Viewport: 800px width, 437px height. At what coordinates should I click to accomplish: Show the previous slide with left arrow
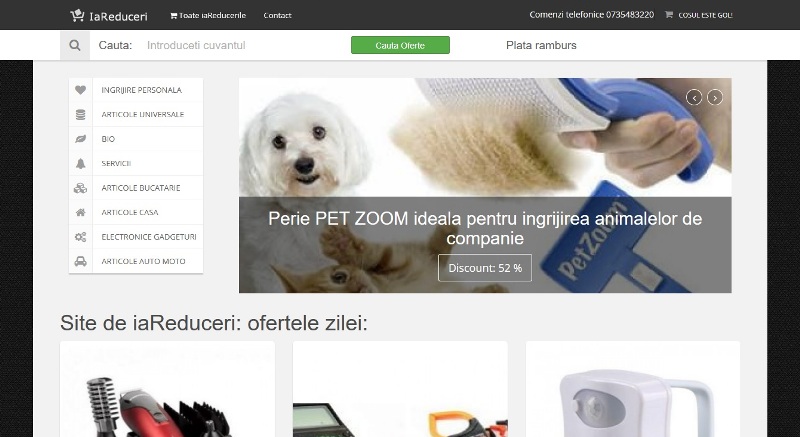click(x=694, y=97)
